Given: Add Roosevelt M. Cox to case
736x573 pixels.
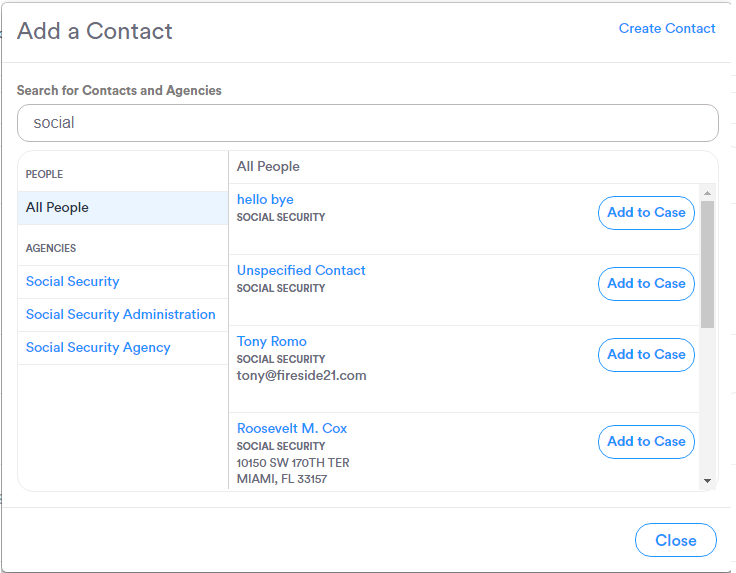Looking at the screenshot, I should pos(646,442).
